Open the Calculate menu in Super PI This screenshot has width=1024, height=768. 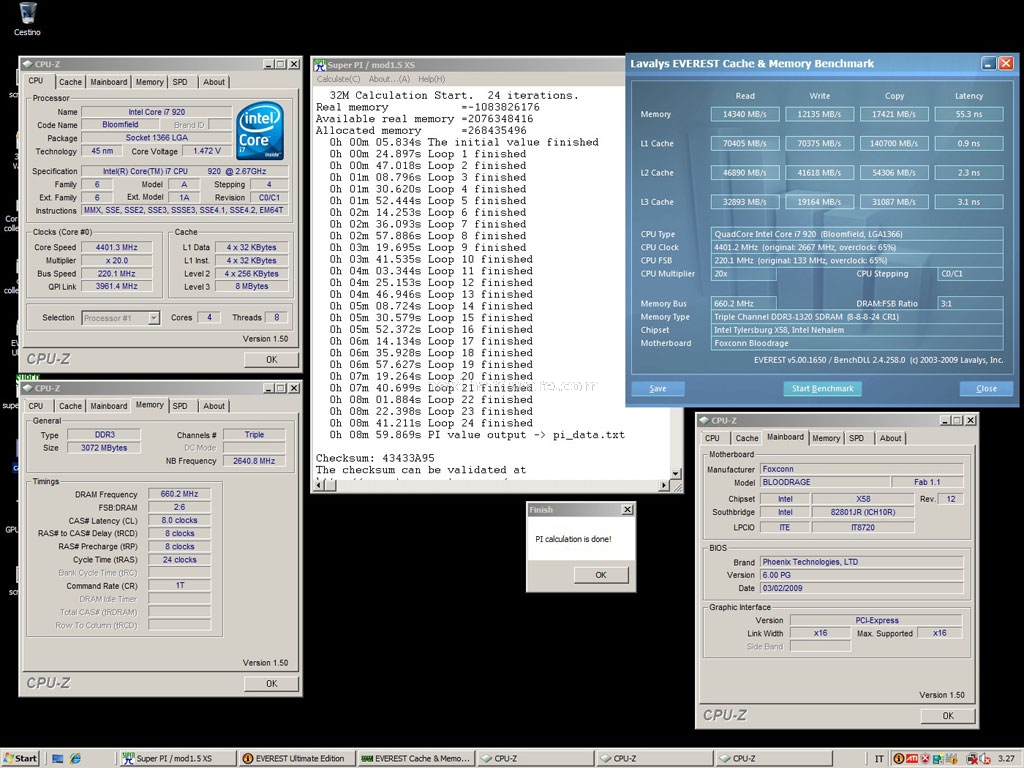(338, 79)
